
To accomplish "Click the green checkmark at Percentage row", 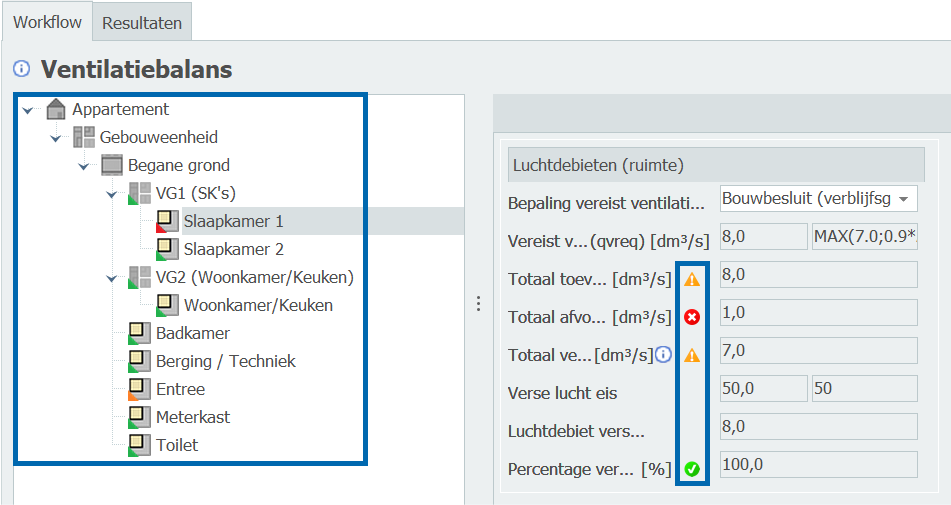I will 692,468.
